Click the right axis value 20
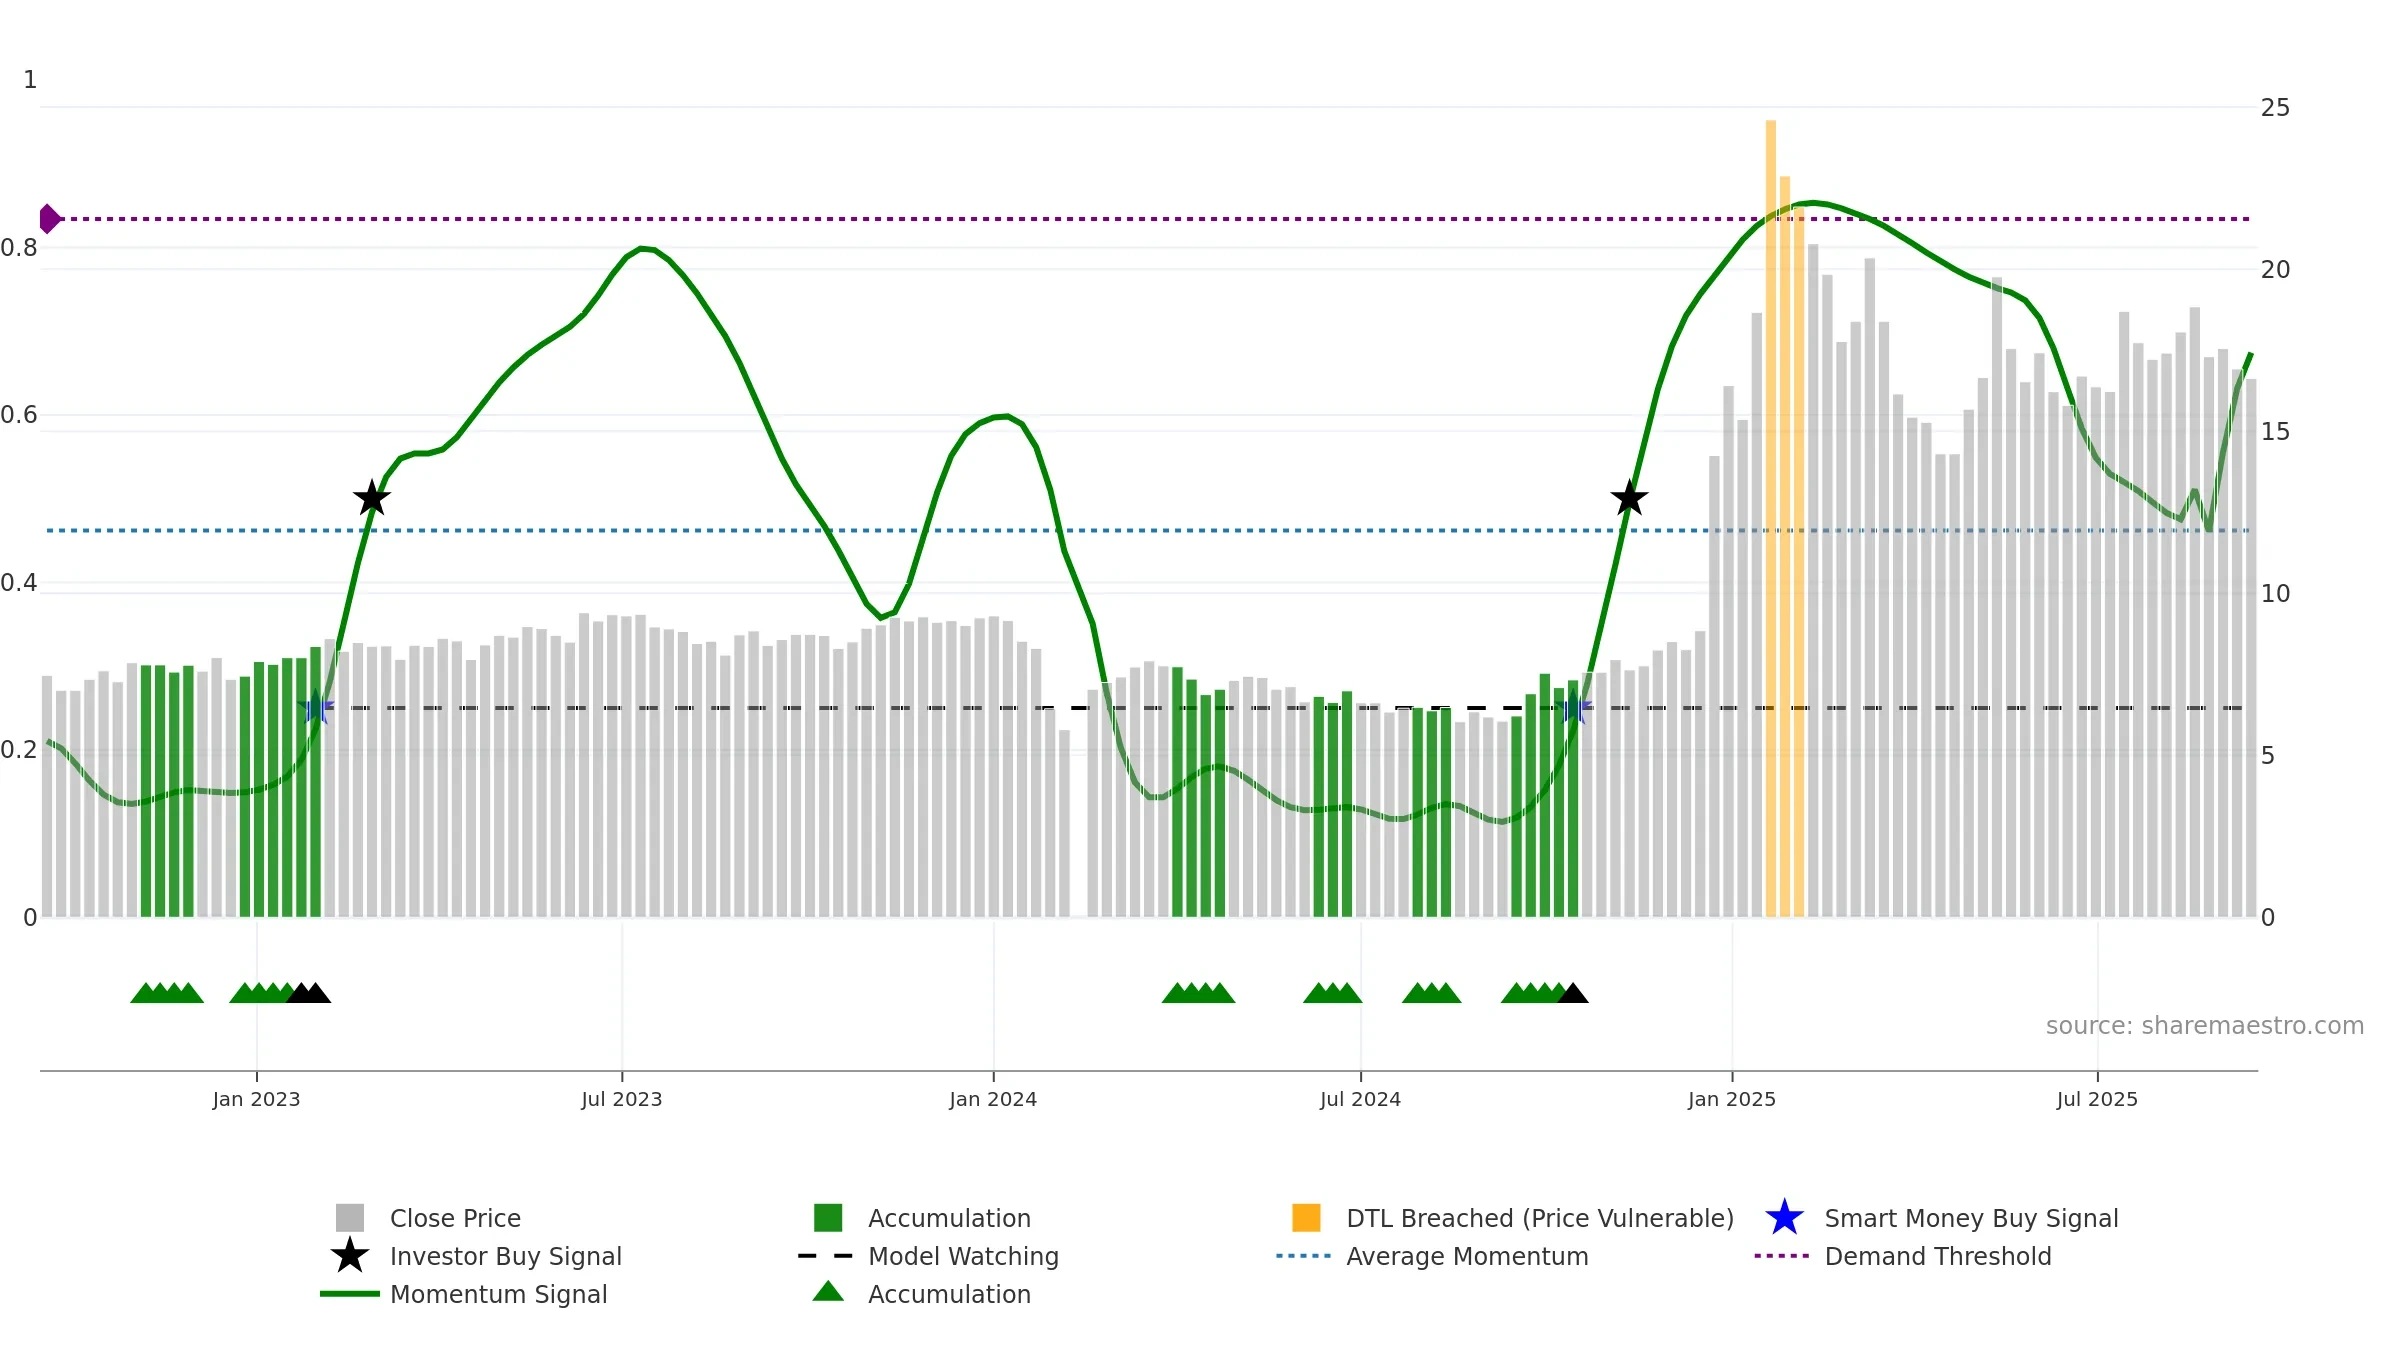Viewport: 2400px width, 1350px height. coord(2275,269)
